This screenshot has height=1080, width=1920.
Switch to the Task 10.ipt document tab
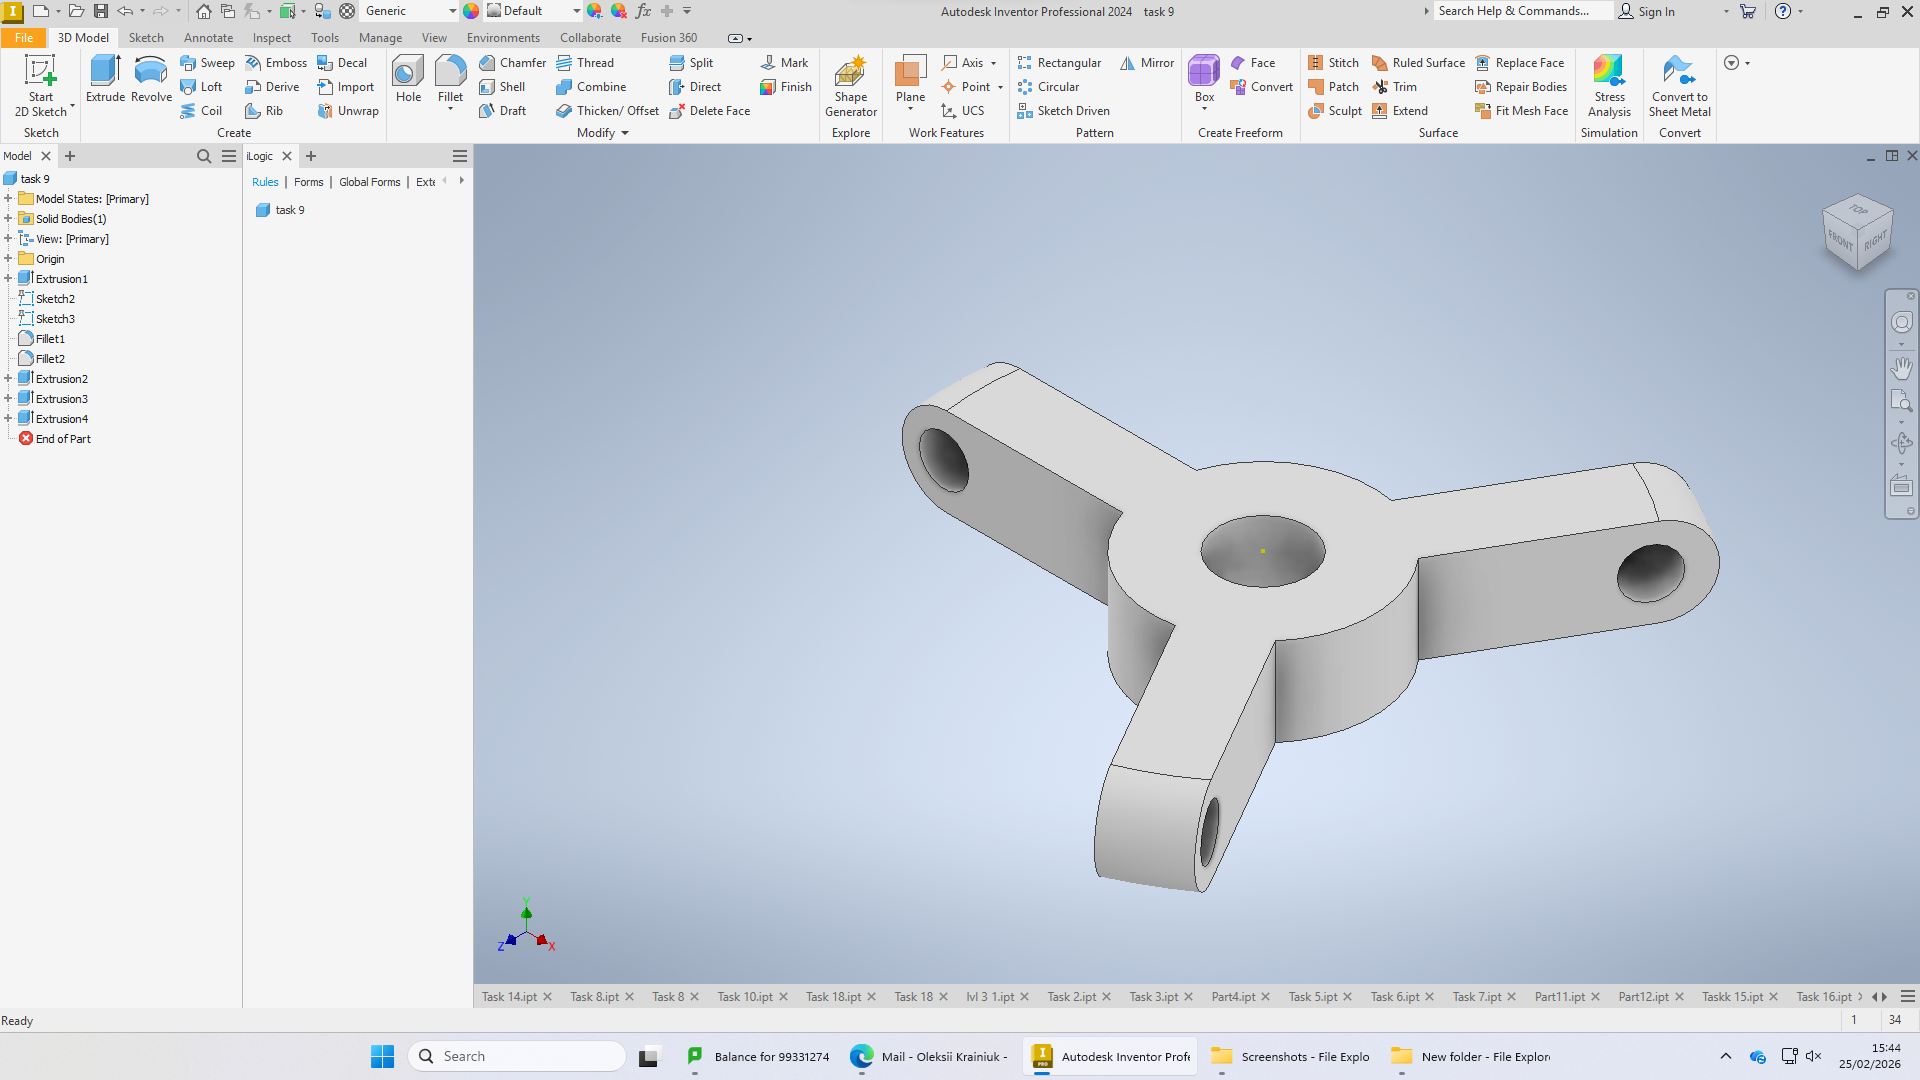pos(745,997)
